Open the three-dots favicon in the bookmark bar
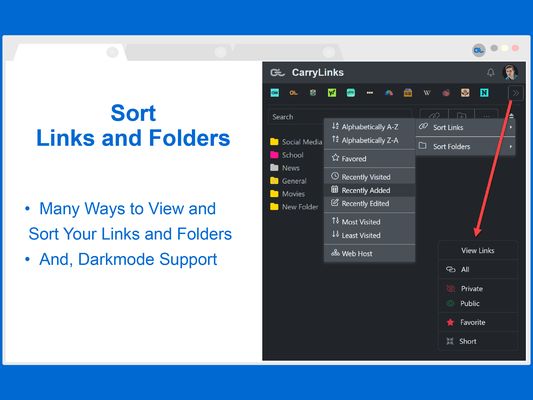This screenshot has width=533, height=400. 370,92
